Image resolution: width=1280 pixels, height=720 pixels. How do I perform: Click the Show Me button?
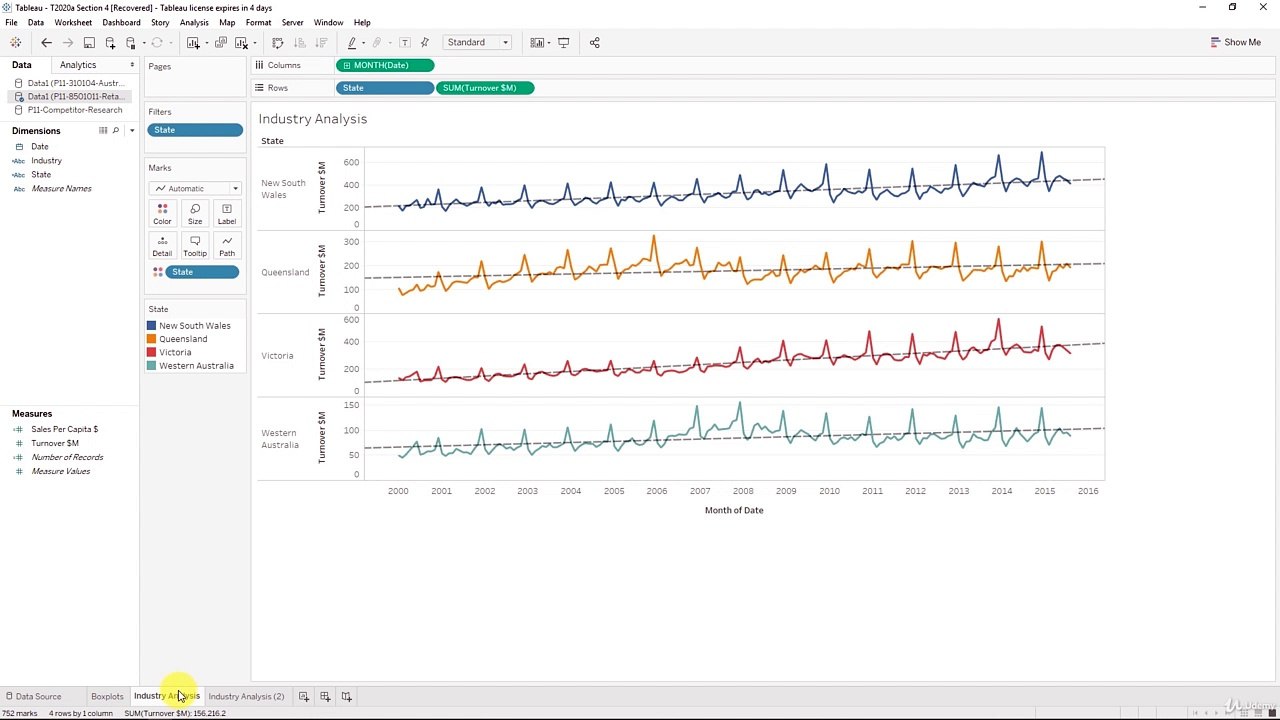click(x=1235, y=42)
